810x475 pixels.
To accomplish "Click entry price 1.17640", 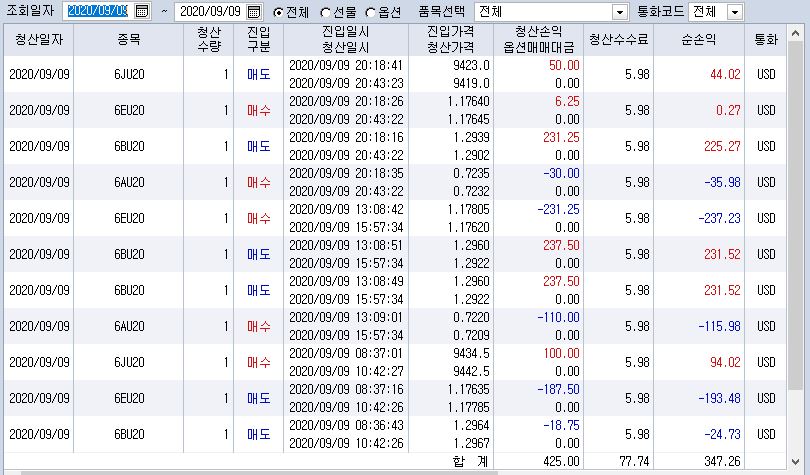I will click(468, 102).
